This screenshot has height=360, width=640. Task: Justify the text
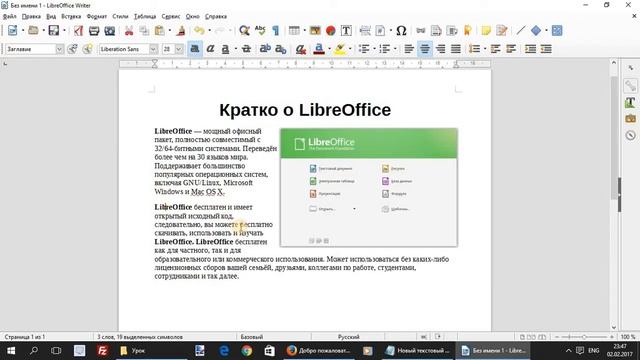pyautogui.click(x=456, y=49)
